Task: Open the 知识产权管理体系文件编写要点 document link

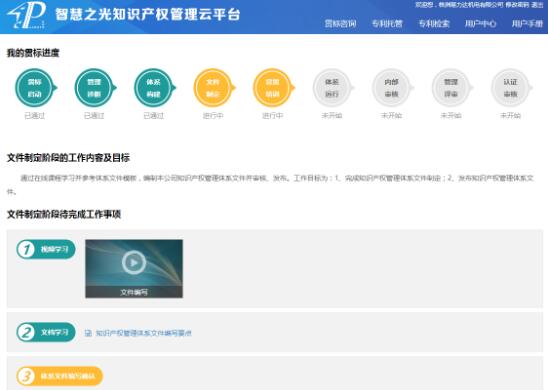Action: 143,333
